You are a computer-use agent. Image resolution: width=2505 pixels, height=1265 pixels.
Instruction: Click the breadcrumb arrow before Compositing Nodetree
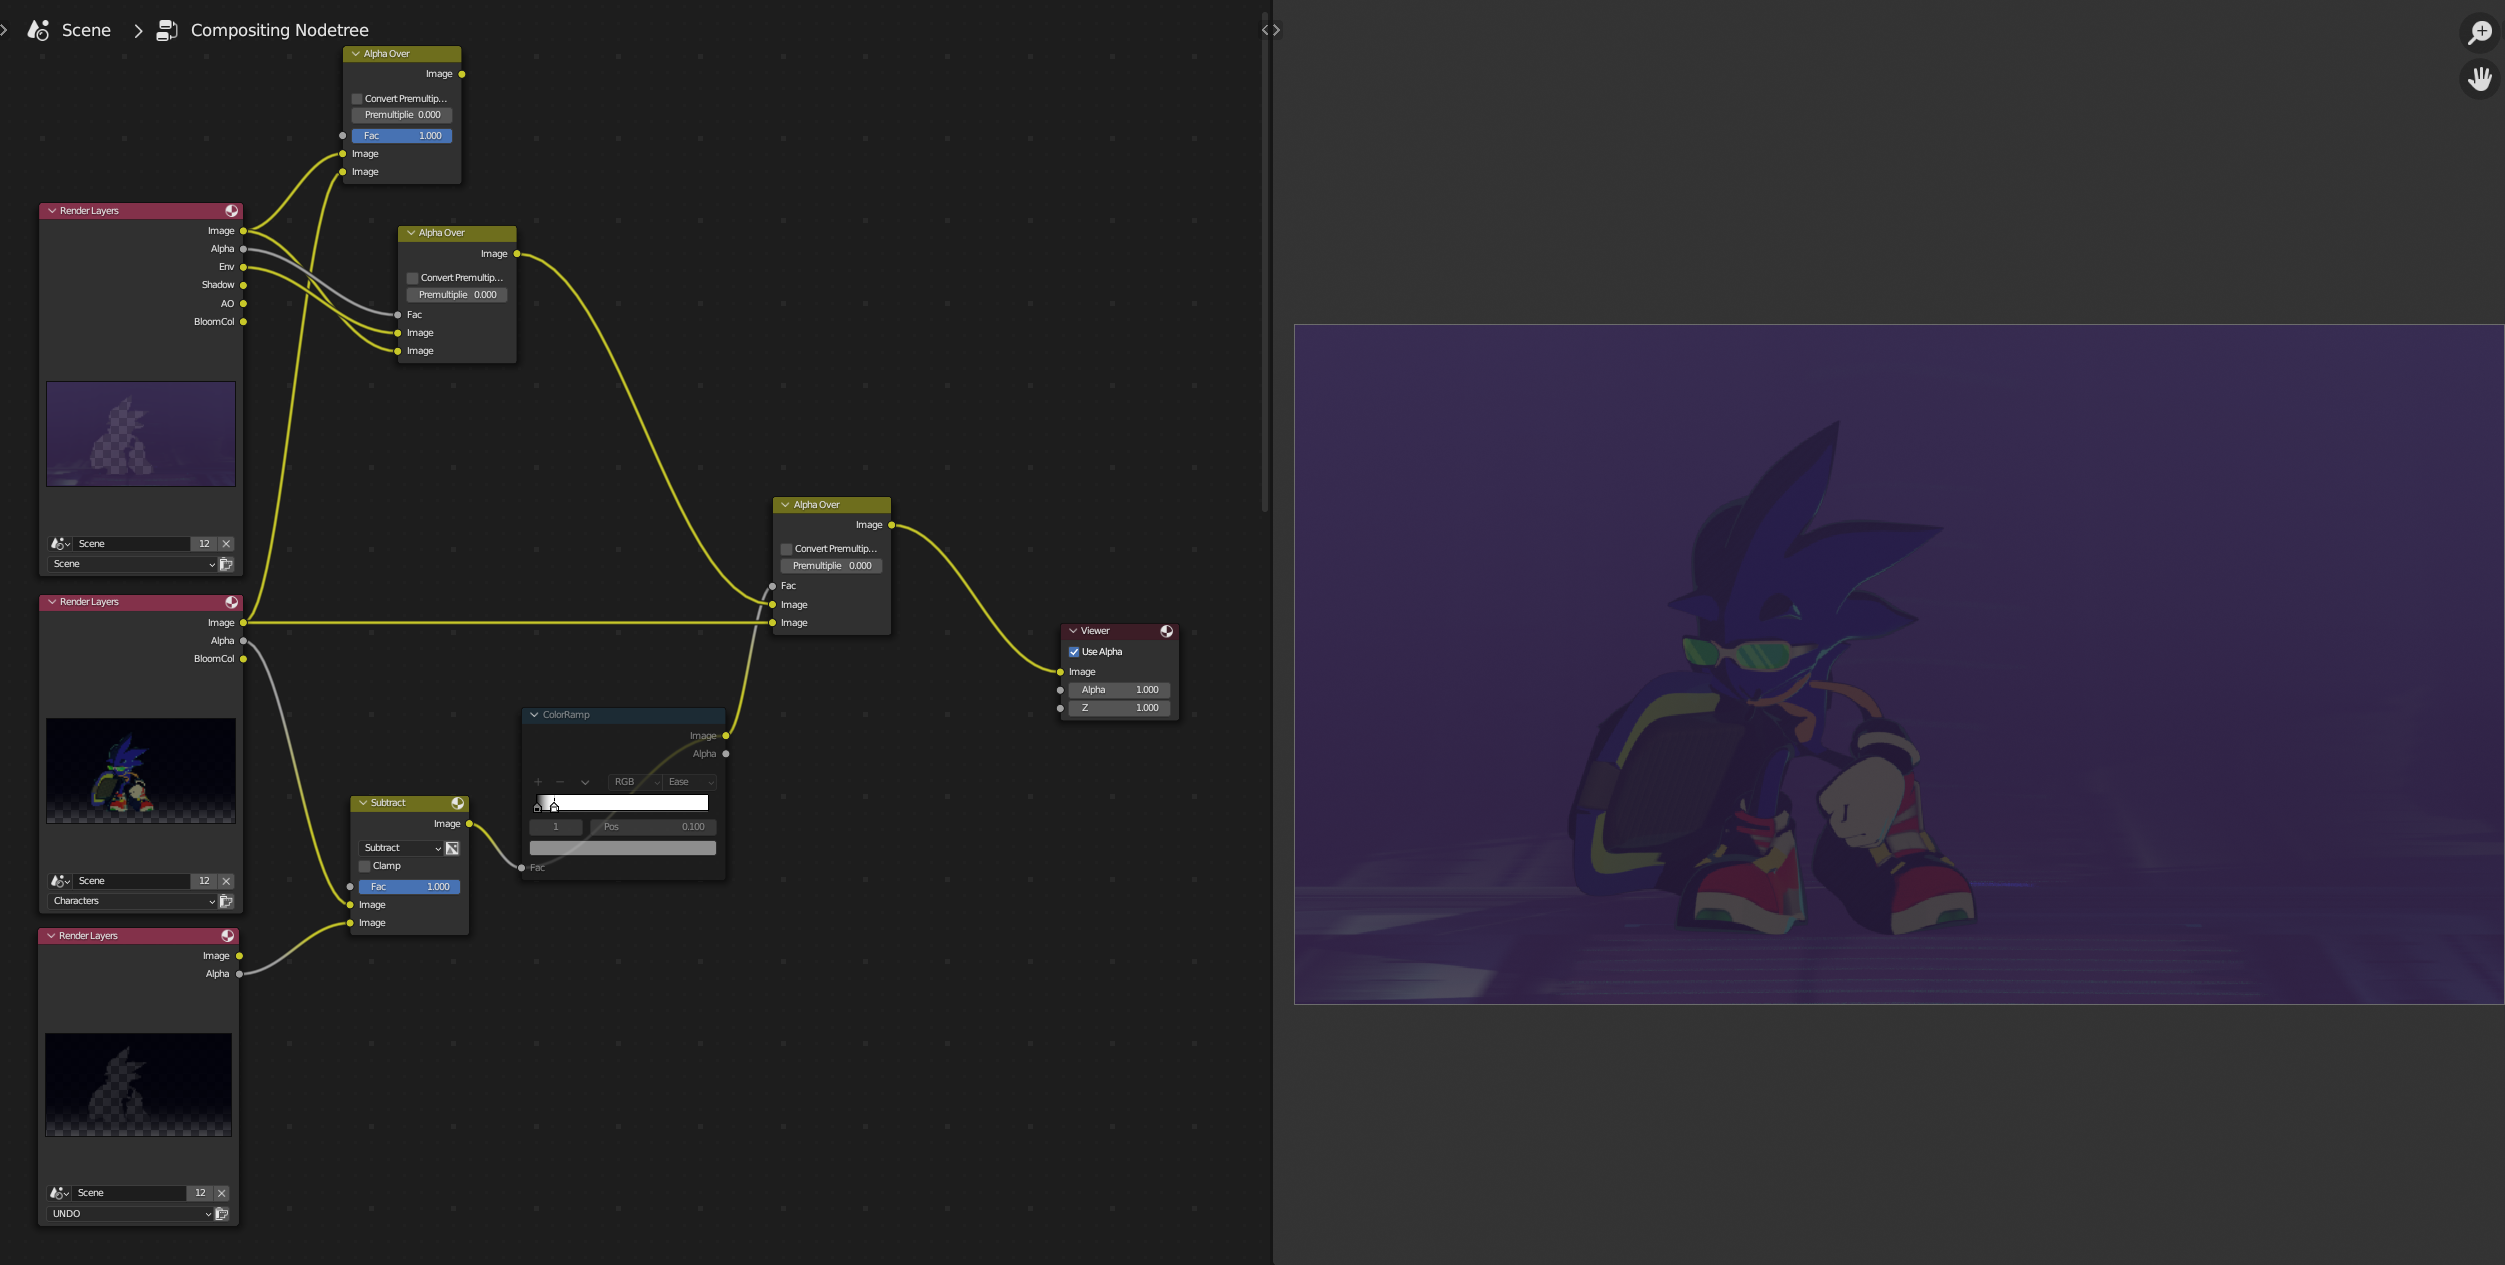138,31
